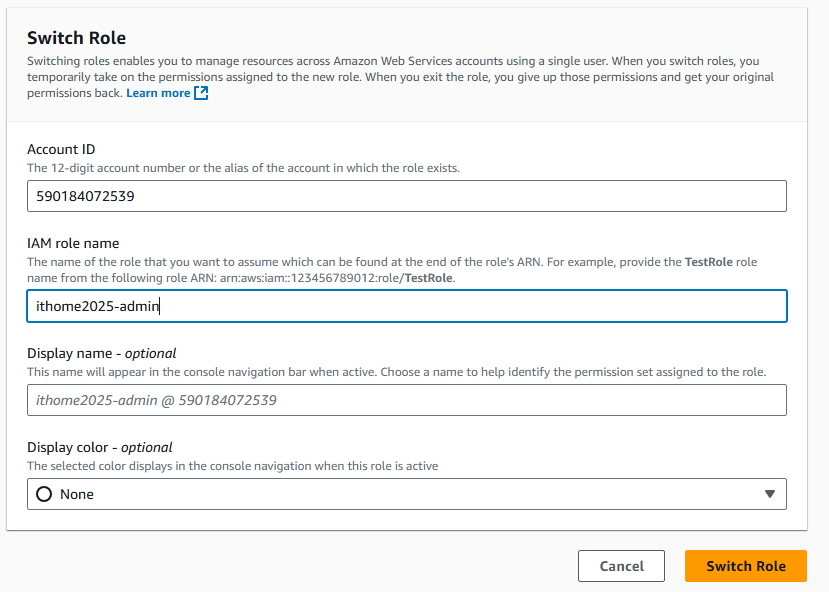The height and width of the screenshot is (592, 829).
Task: Click the Display name - optional label
Action: point(102,353)
